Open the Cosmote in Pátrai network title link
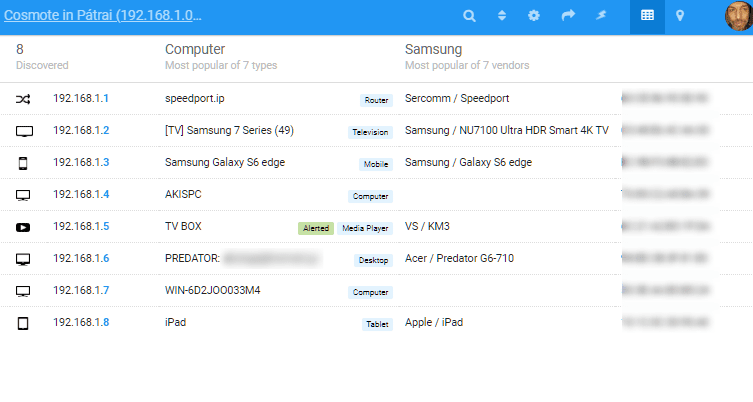Image resolution: width=753 pixels, height=402 pixels. click(103, 15)
